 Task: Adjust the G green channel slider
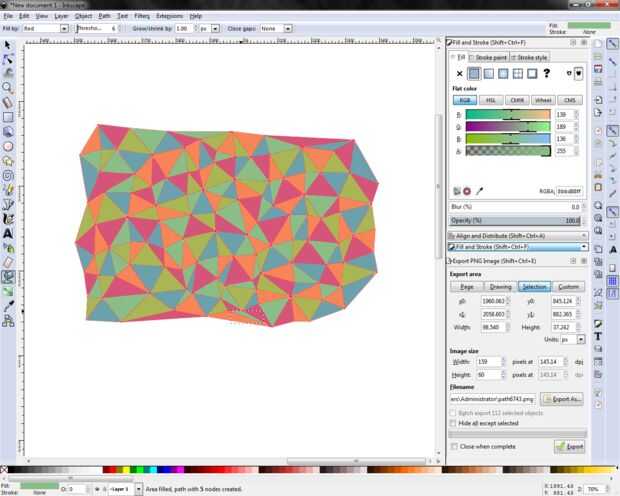click(x=508, y=127)
